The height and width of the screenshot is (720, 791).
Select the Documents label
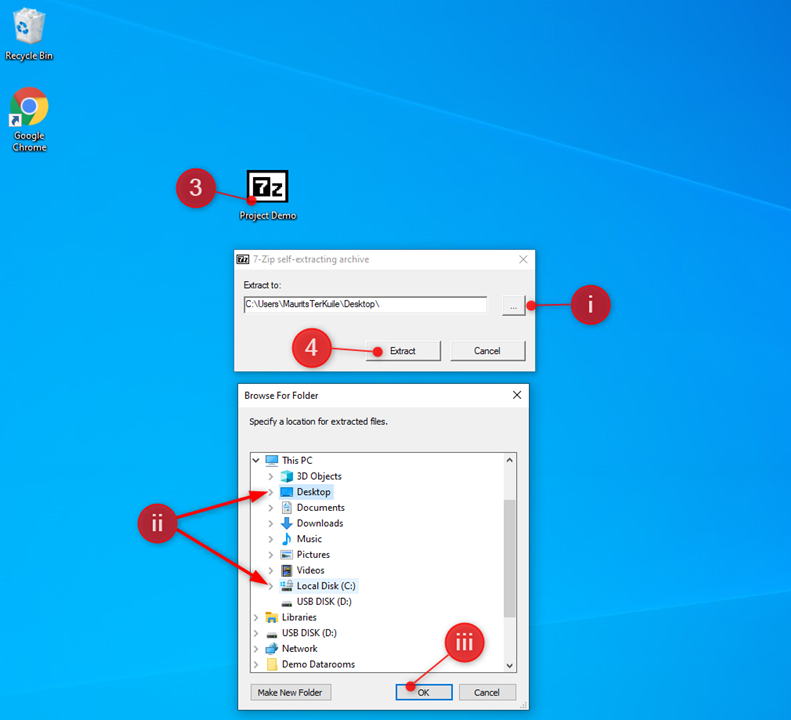click(x=320, y=508)
